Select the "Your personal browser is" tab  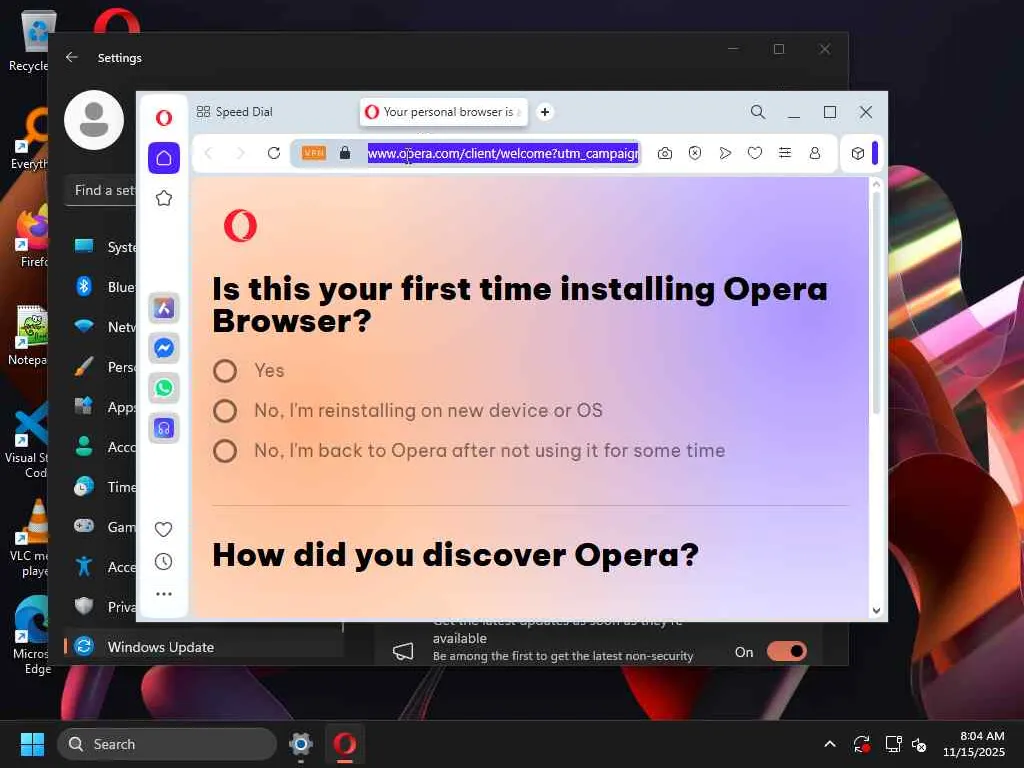pyautogui.click(x=444, y=112)
